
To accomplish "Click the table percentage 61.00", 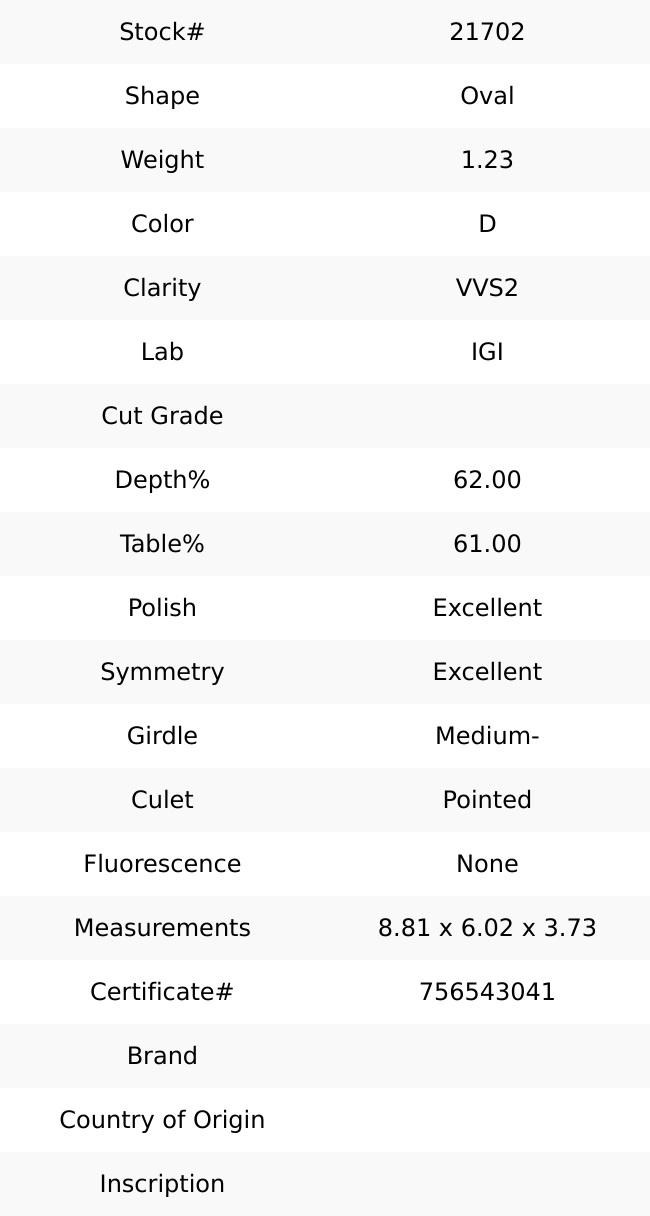I will click(487, 544).
